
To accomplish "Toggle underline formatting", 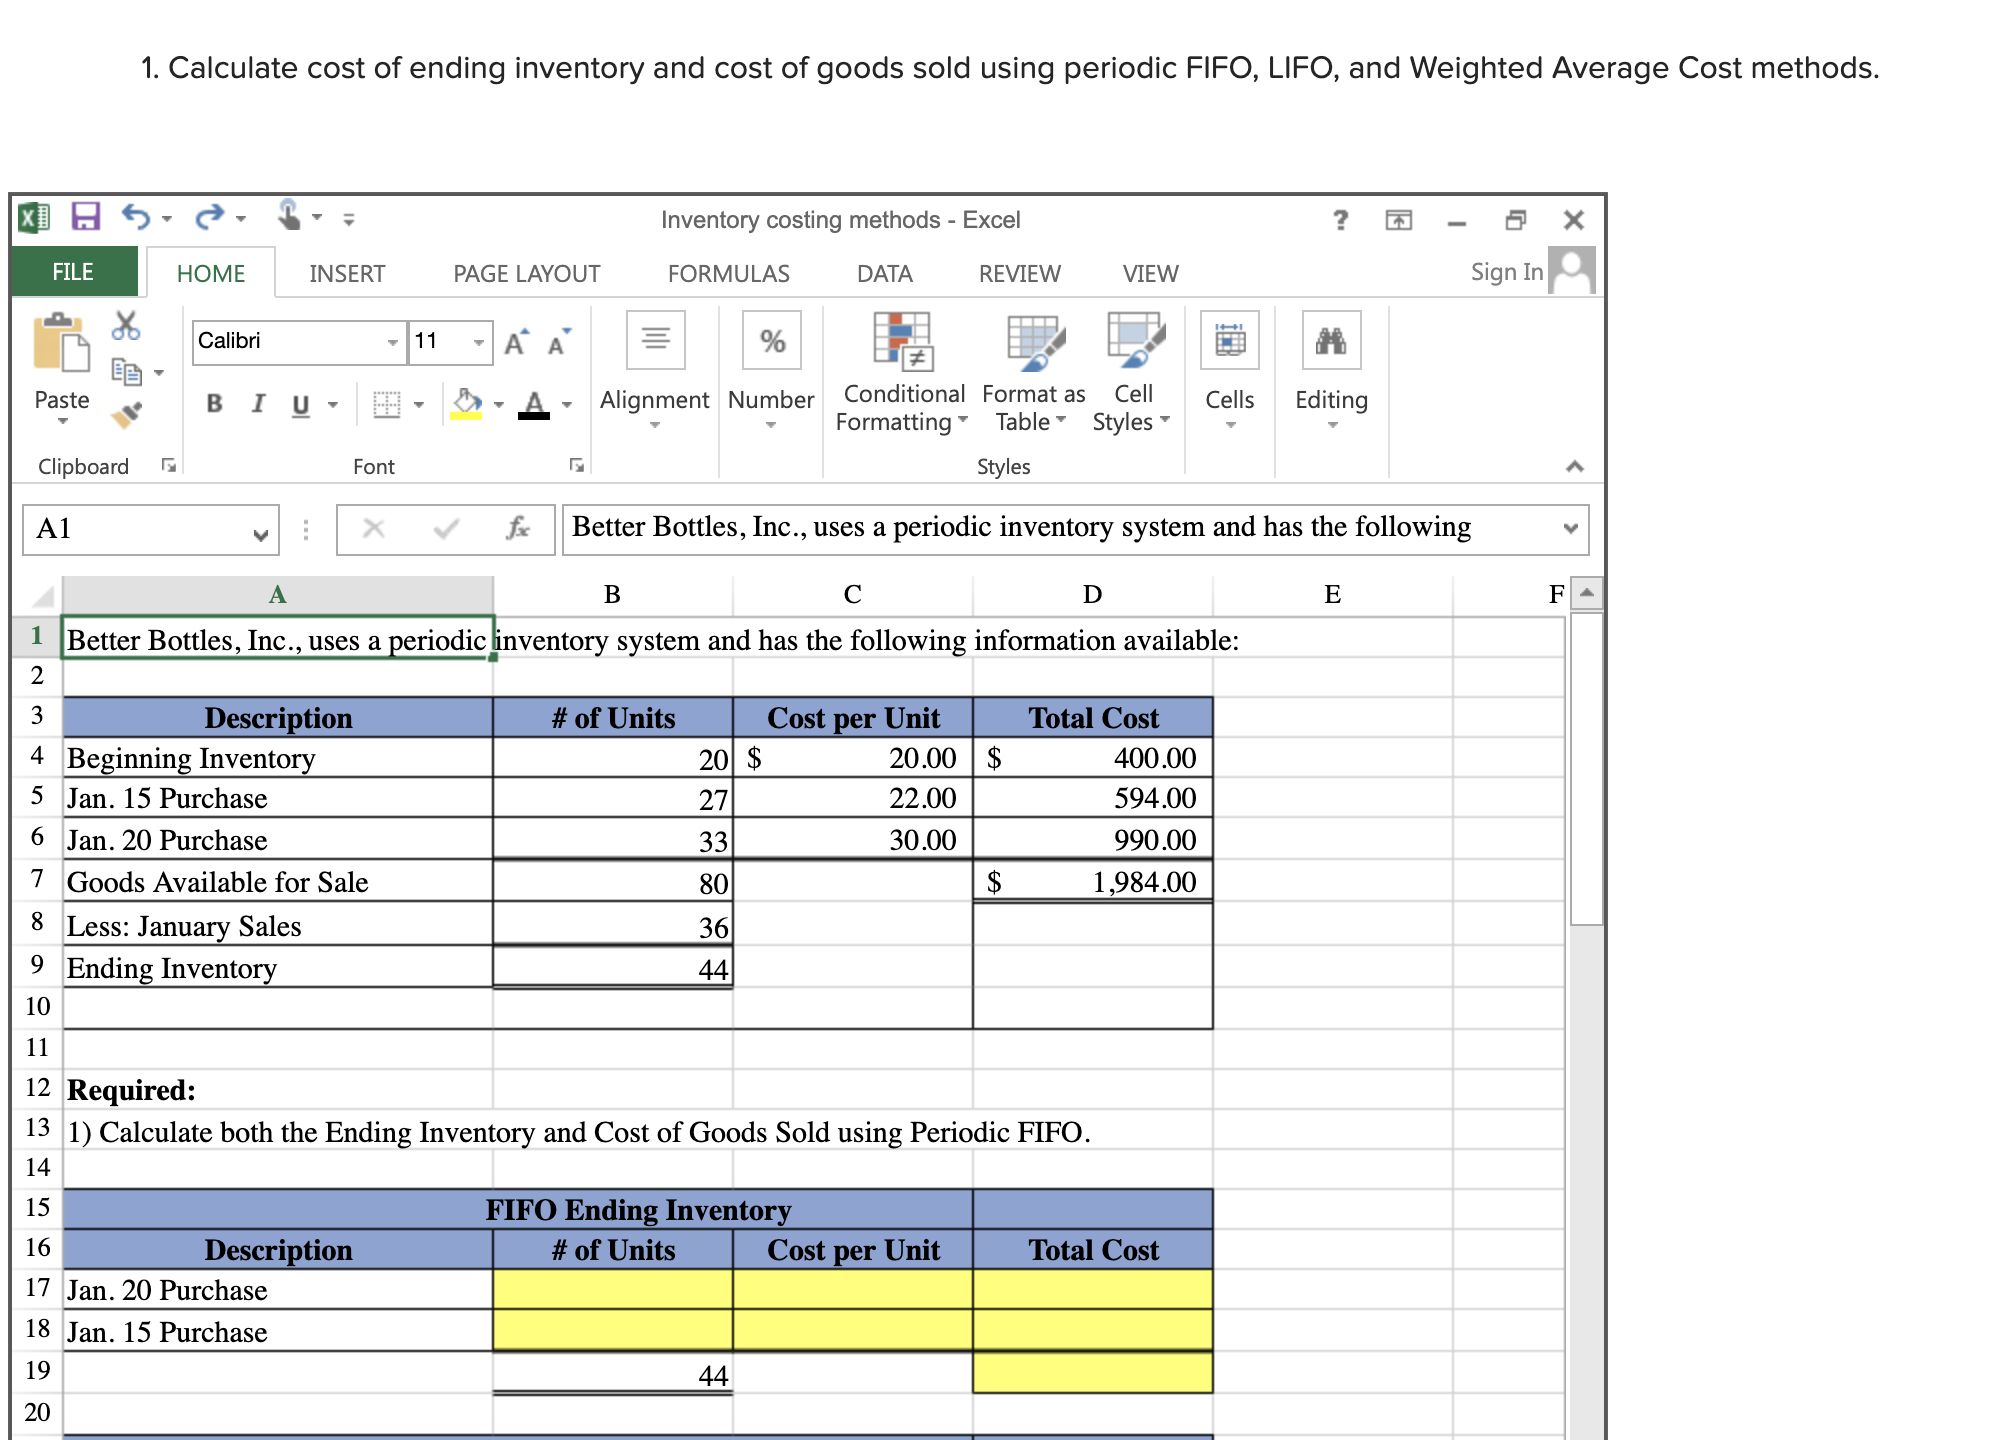I will pyautogui.click(x=299, y=403).
